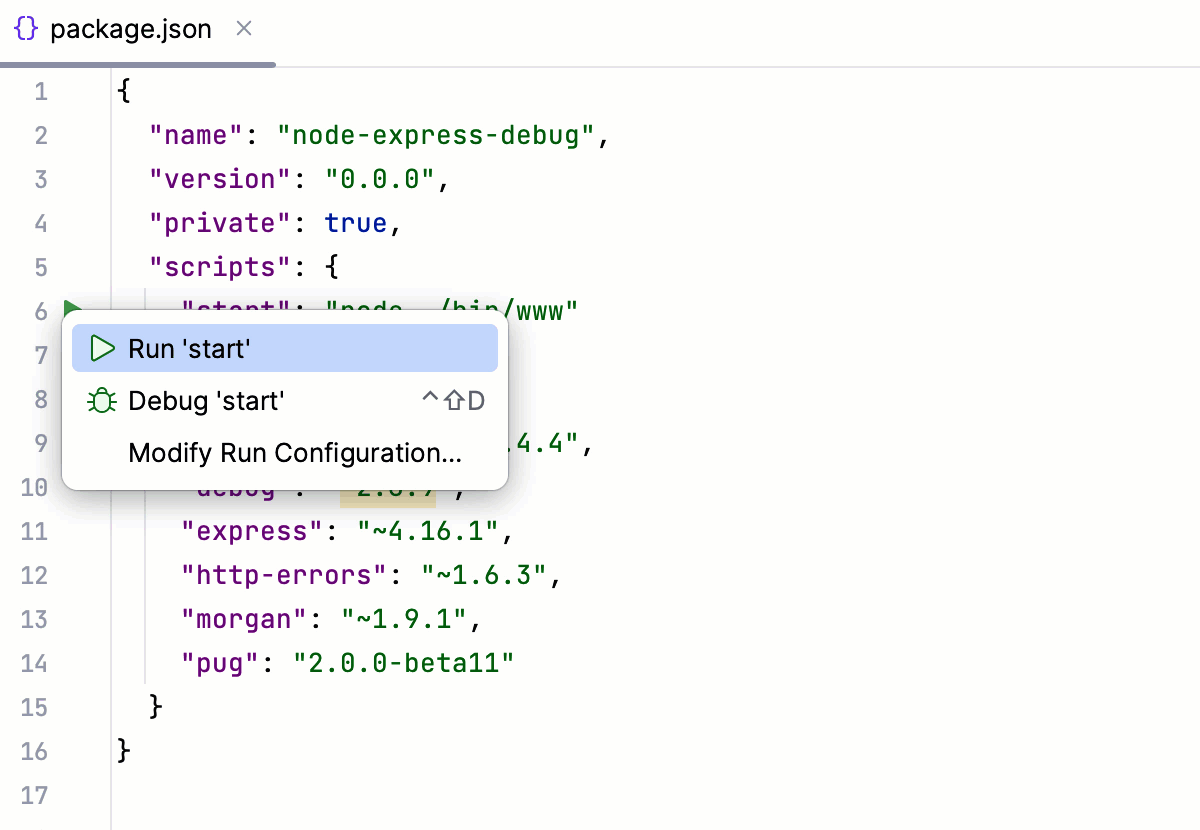Click line number 11
1200x830 pixels.
pos(34,531)
